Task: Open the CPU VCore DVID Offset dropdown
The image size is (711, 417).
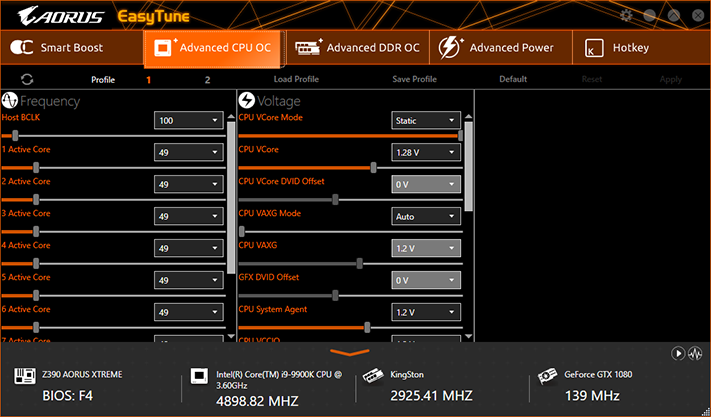Action: coord(426,184)
